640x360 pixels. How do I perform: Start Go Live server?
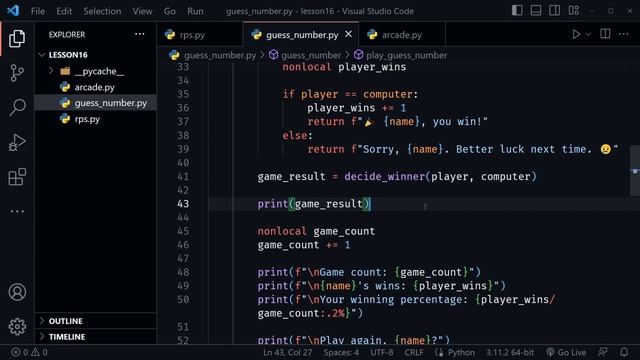click(566, 352)
